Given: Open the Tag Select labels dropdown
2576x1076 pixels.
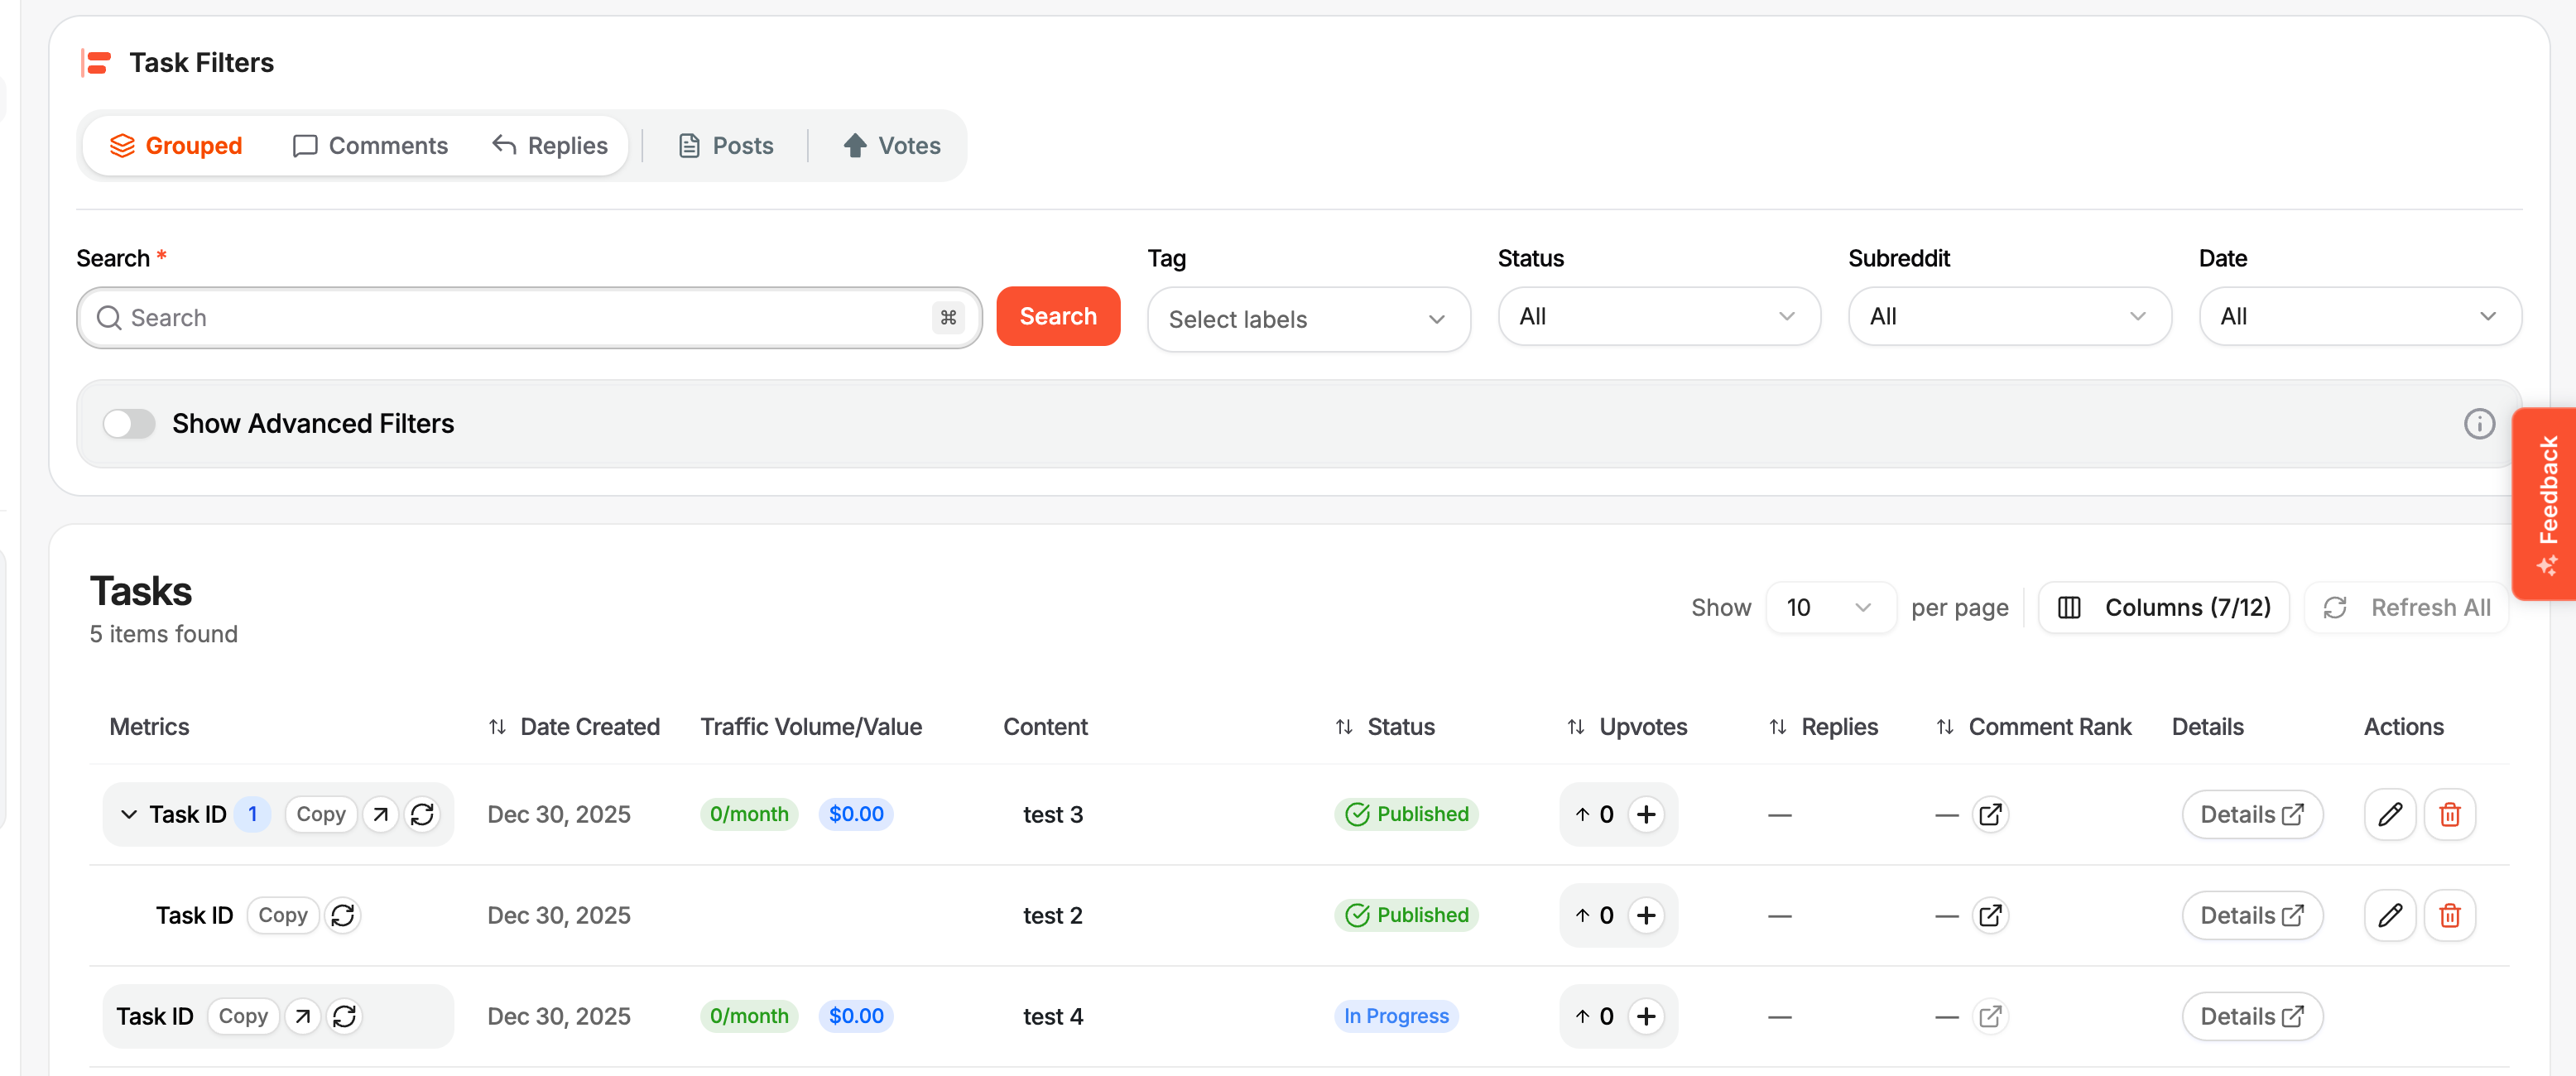Looking at the screenshot, I should [1307, 319].
